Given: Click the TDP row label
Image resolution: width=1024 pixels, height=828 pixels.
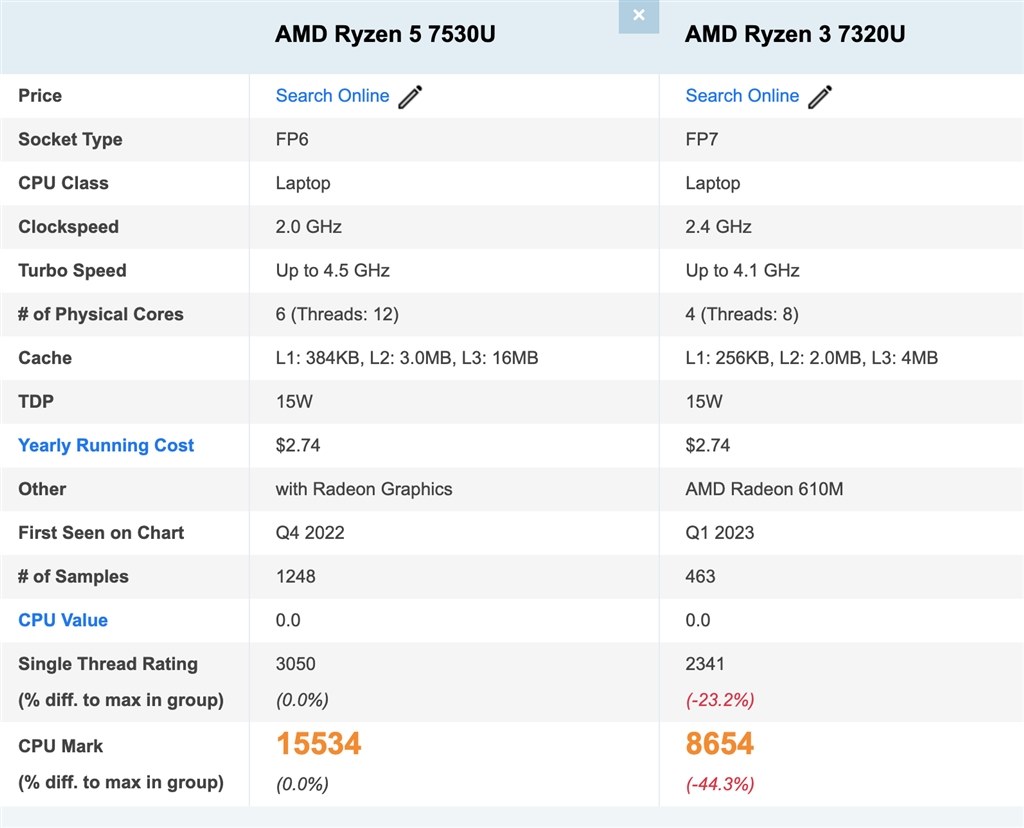Looking at the screenshot, I should tap(36, 402).
